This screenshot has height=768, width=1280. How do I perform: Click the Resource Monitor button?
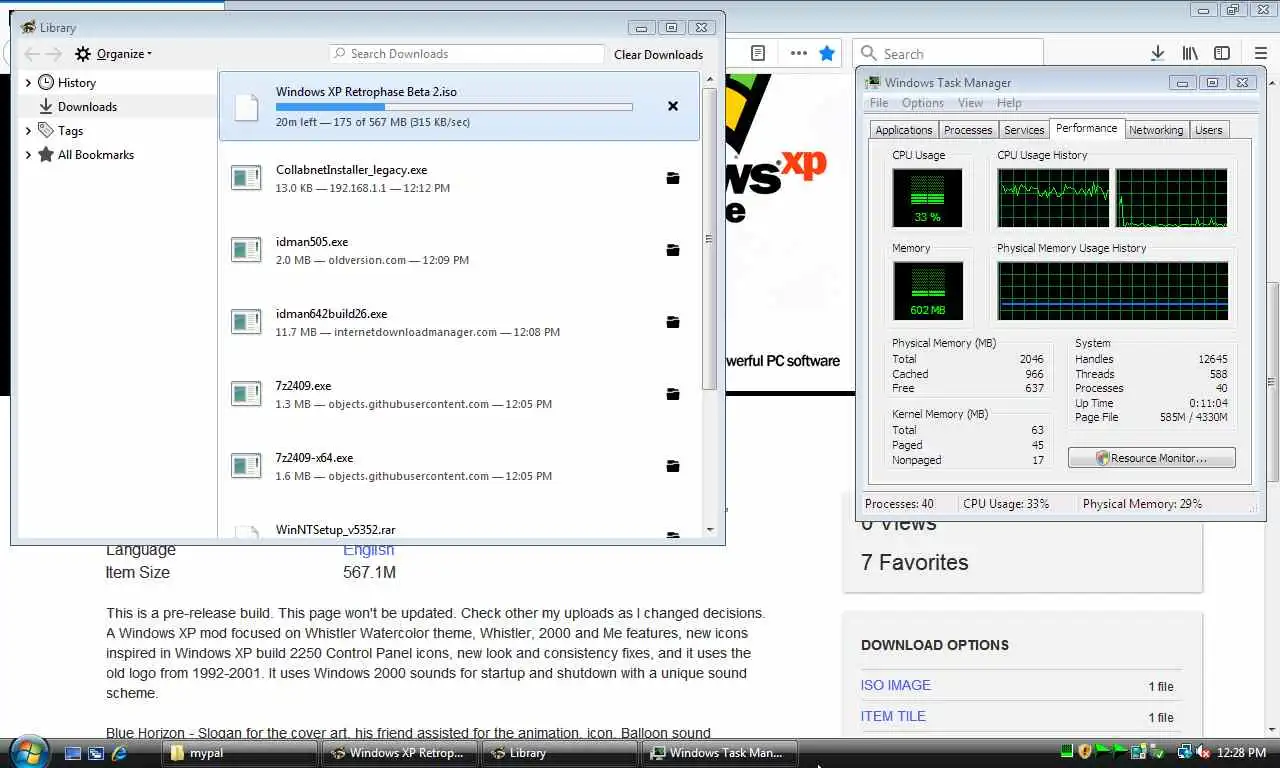(x=1152, y=458)
